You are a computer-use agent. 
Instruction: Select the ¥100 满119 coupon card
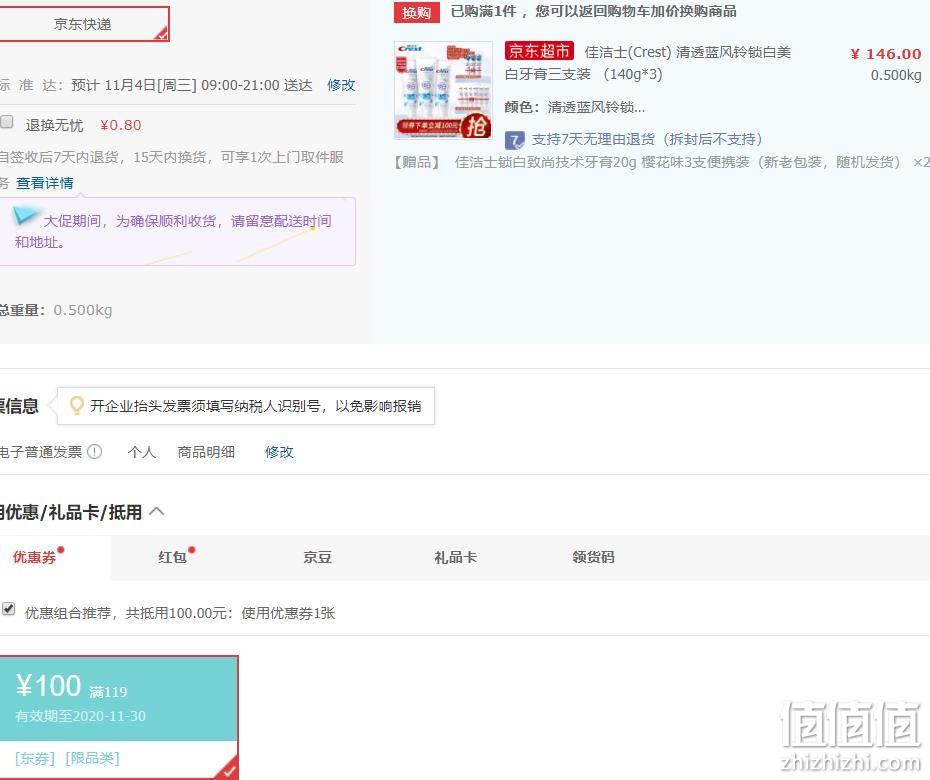[117, 717]
